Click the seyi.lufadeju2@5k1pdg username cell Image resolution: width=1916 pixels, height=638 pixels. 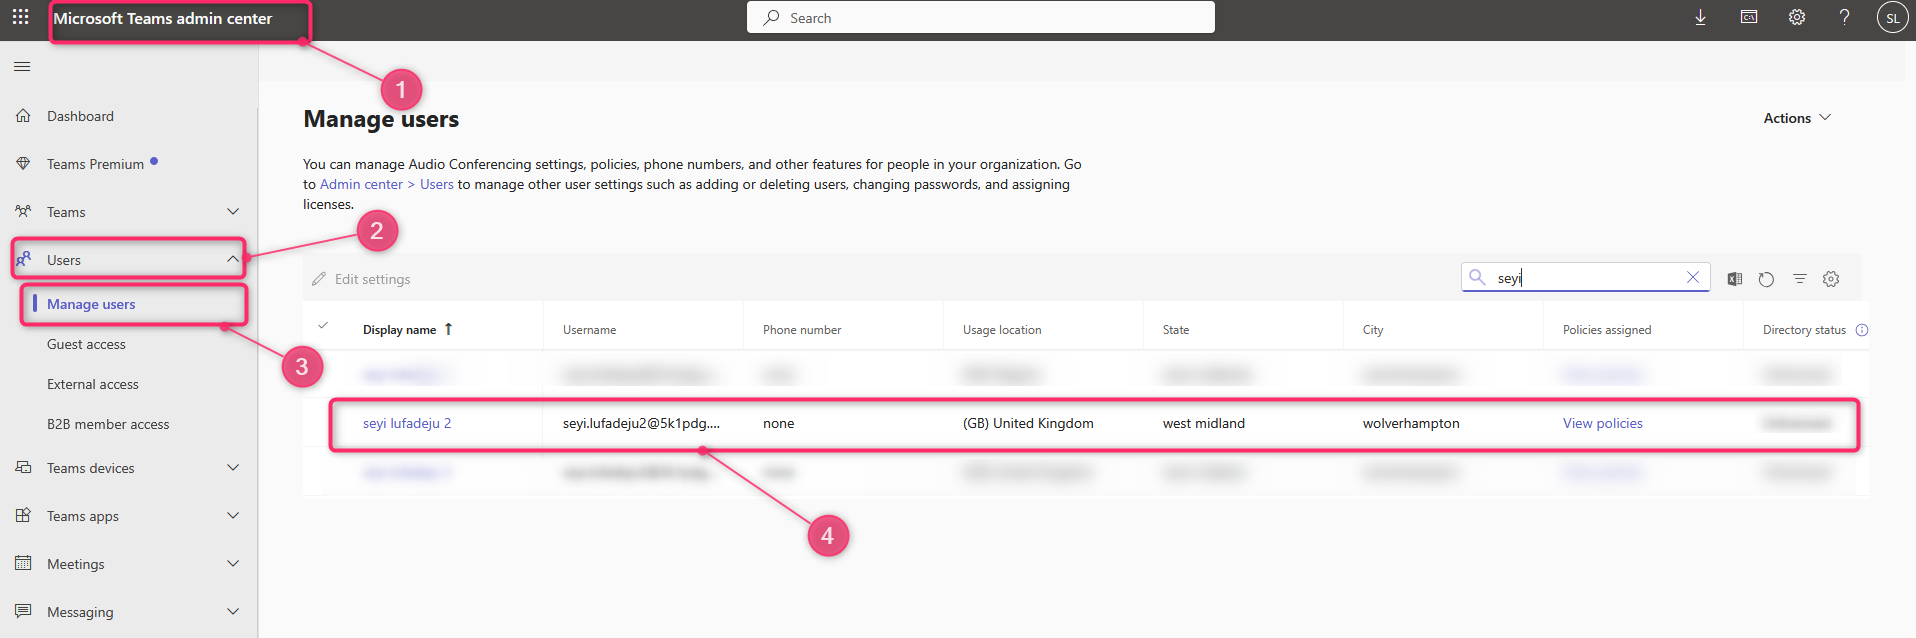click(641, 423)
